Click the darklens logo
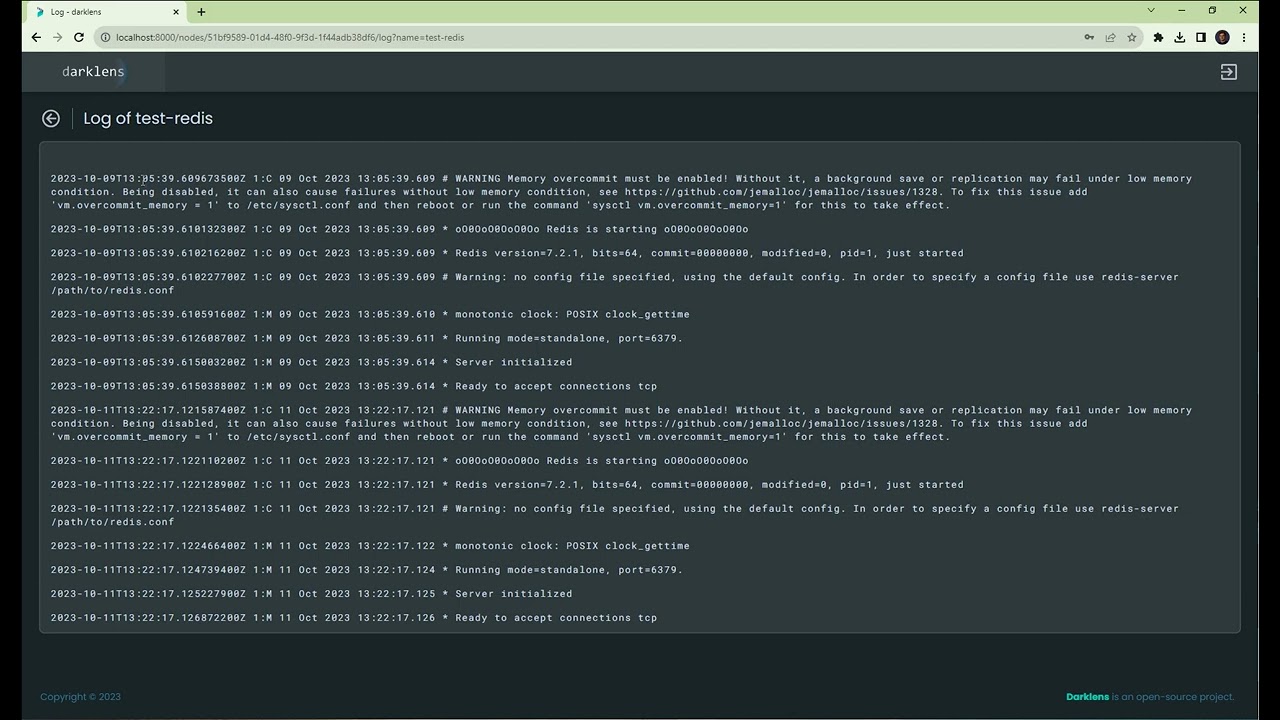Screen dimensions: 1280x720 click(93, 72)
